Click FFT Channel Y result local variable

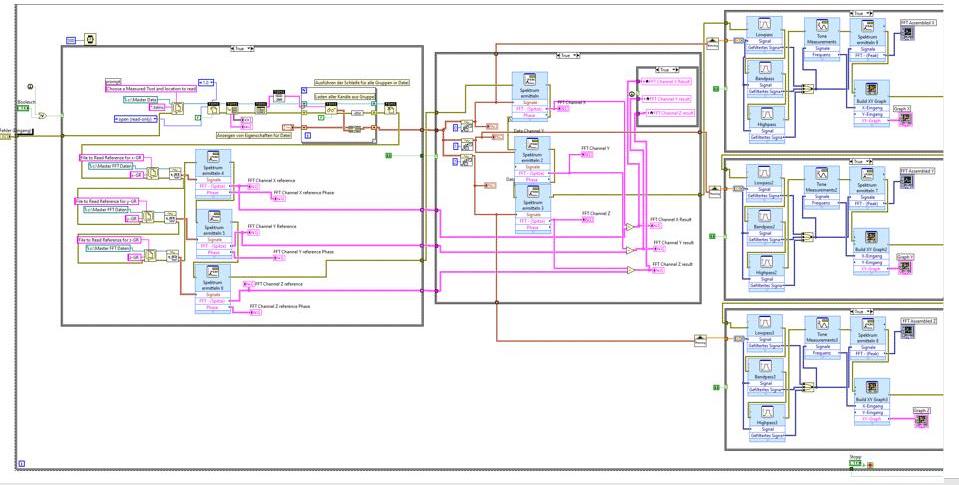[x=665, y=98]
